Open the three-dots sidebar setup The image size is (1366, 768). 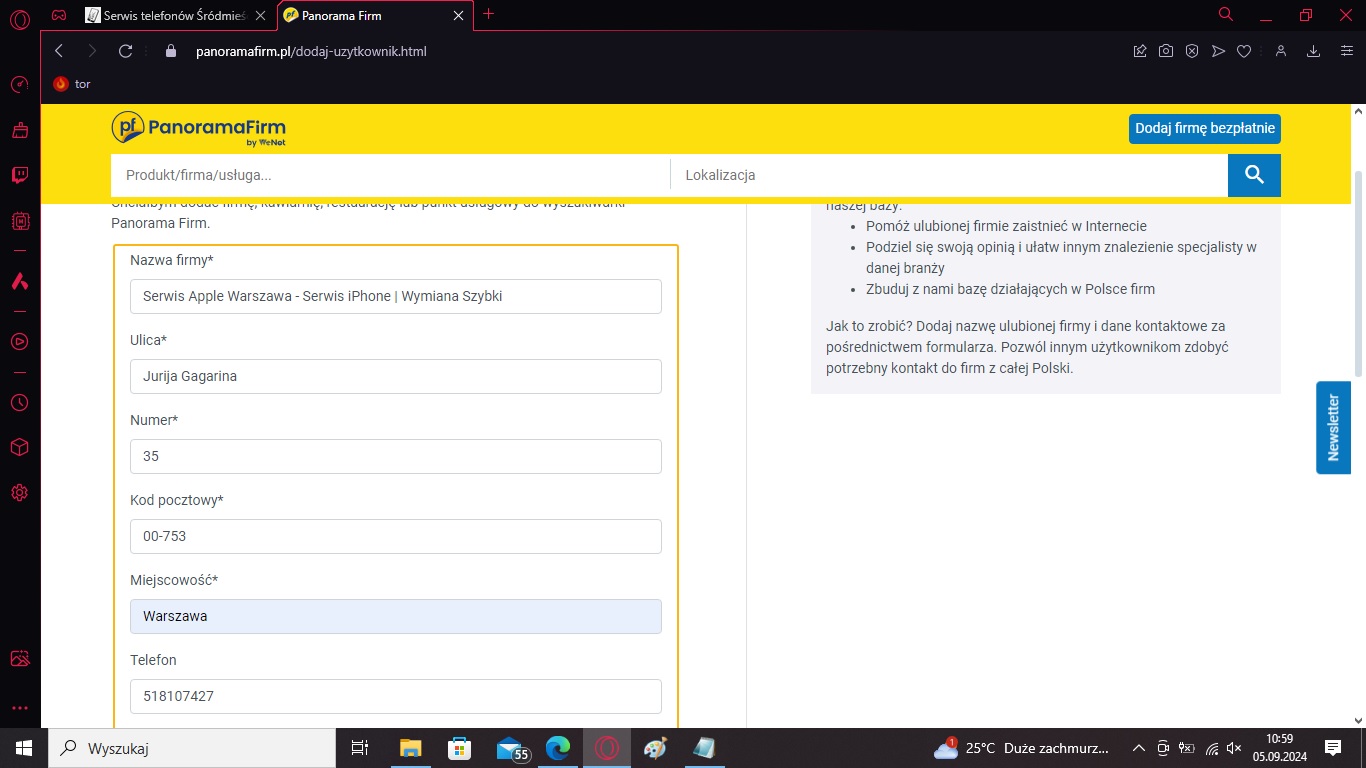coord(19,708)
